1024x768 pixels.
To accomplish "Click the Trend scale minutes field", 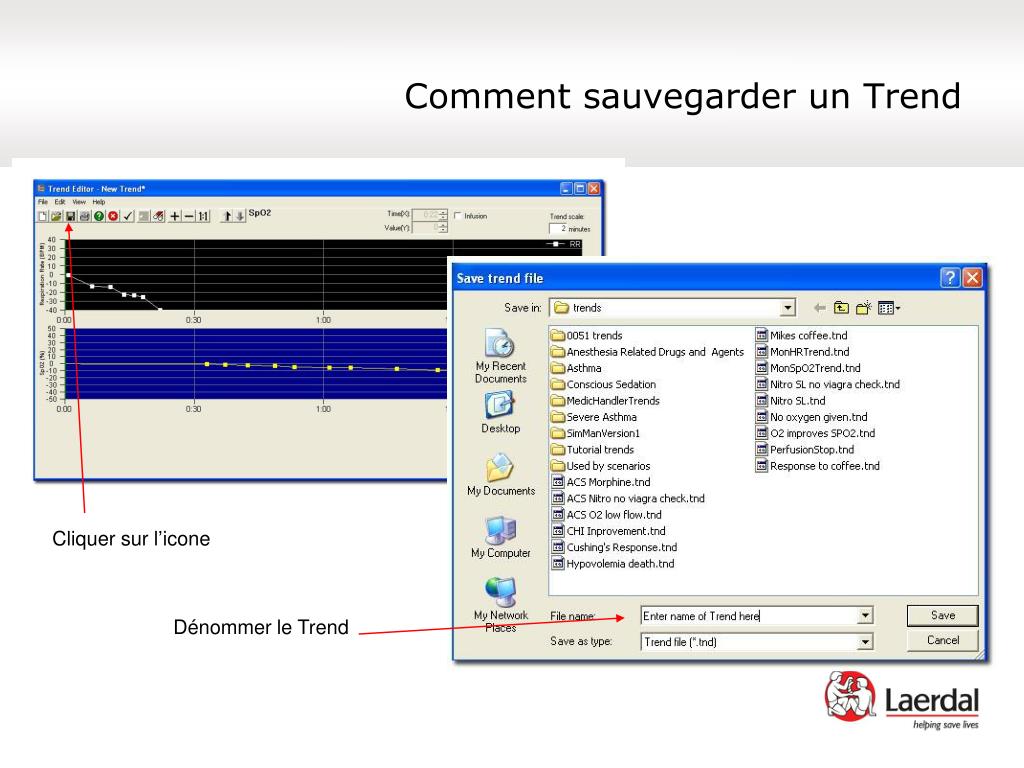I will click(558, 229).
